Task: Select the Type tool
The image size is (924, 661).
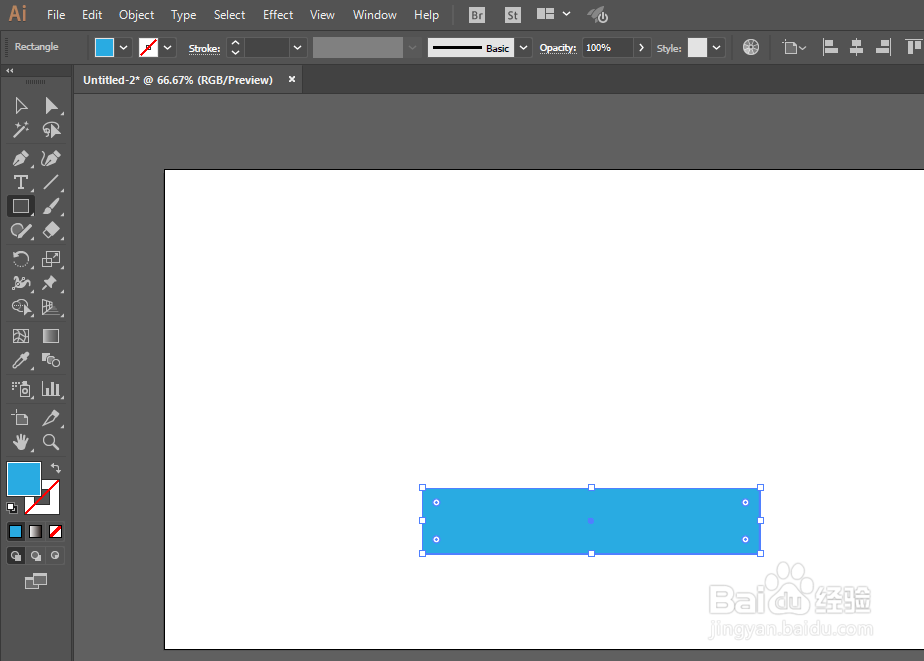Action: (x=21, y=183)
